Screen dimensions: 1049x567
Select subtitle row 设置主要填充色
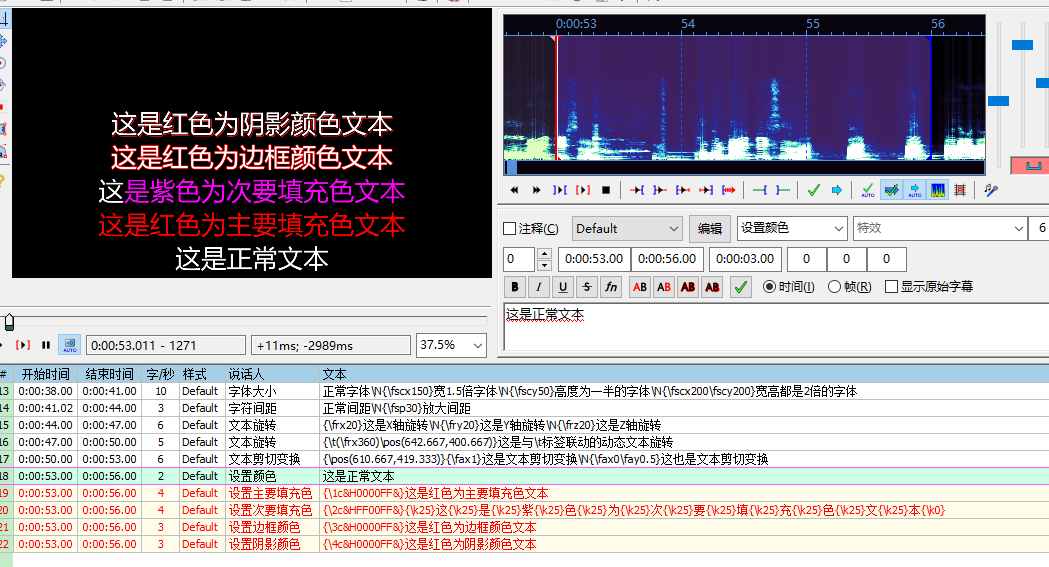(524, 493)
